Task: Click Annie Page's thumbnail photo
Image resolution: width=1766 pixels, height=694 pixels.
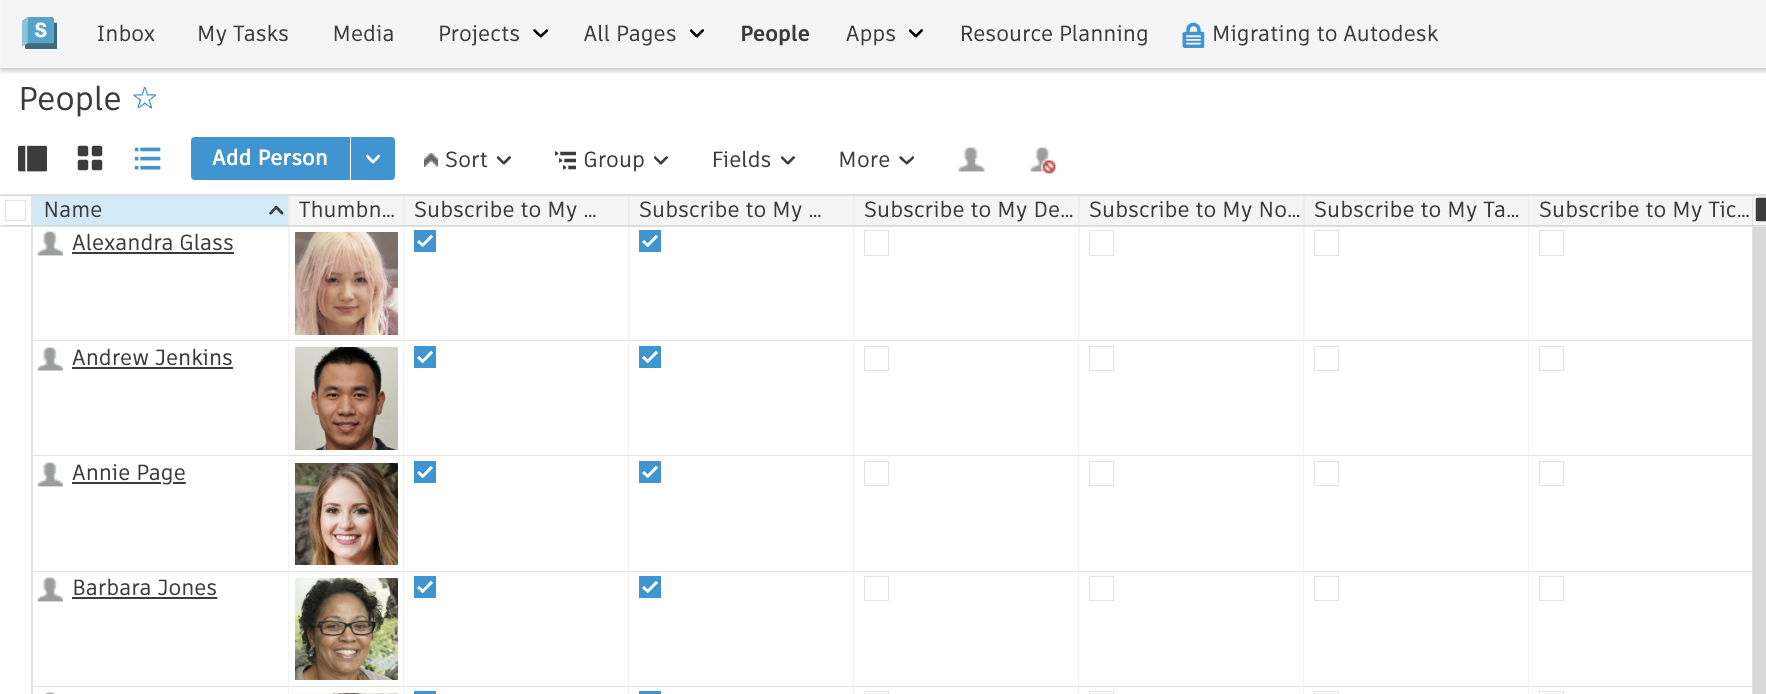Action: (346, 514)
